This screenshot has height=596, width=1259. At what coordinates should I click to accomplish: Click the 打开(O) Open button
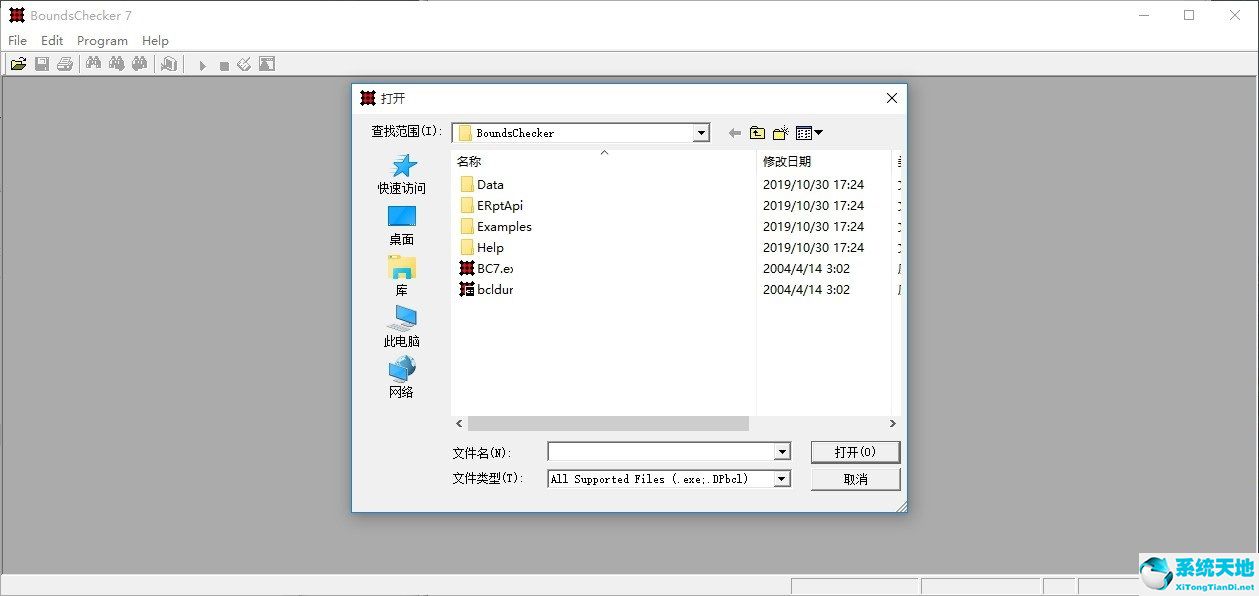tap(855, 452)
